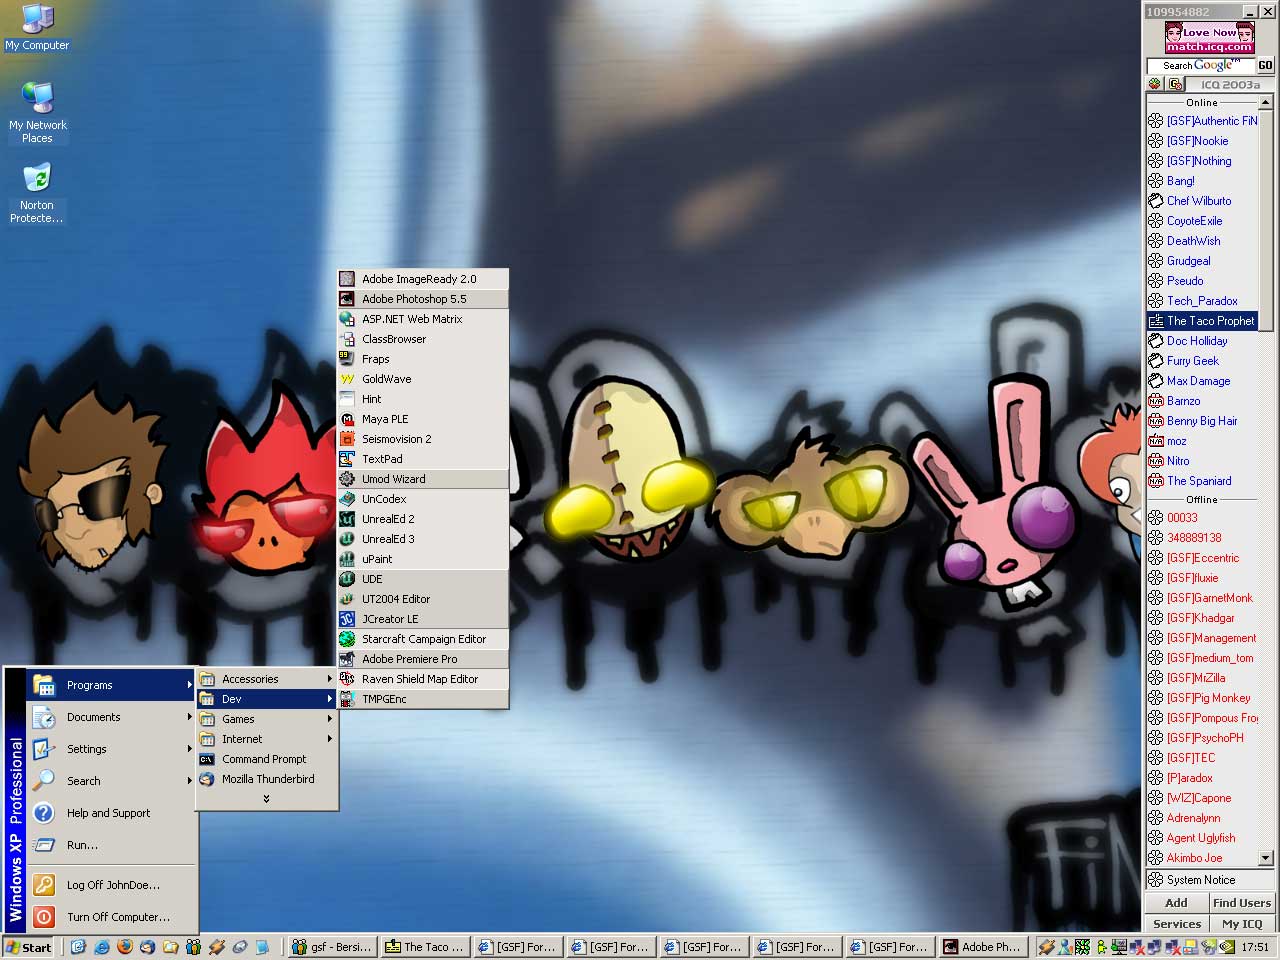Expand the Games submenu
The image size is (1280, 960).
(267, 719)
